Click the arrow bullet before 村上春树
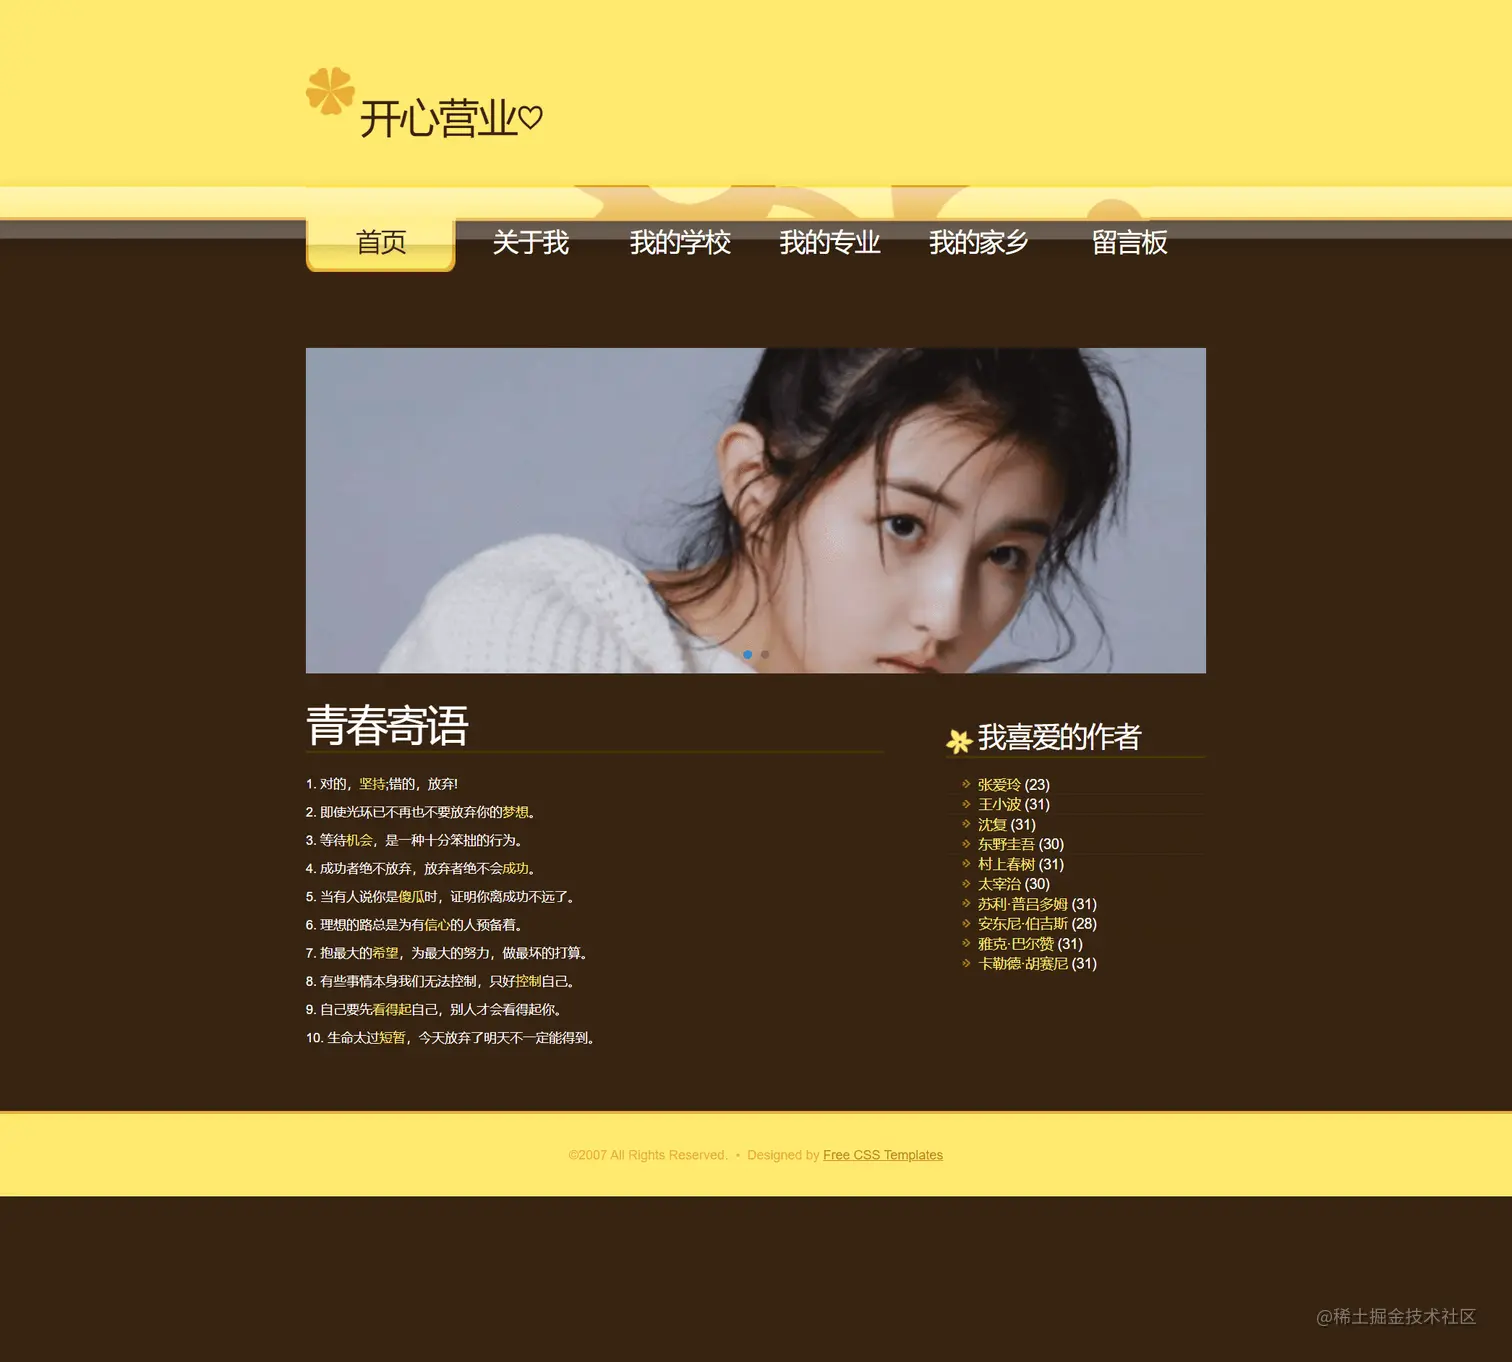This screenshot has width=1512, height=1362. tap(966, 864)
